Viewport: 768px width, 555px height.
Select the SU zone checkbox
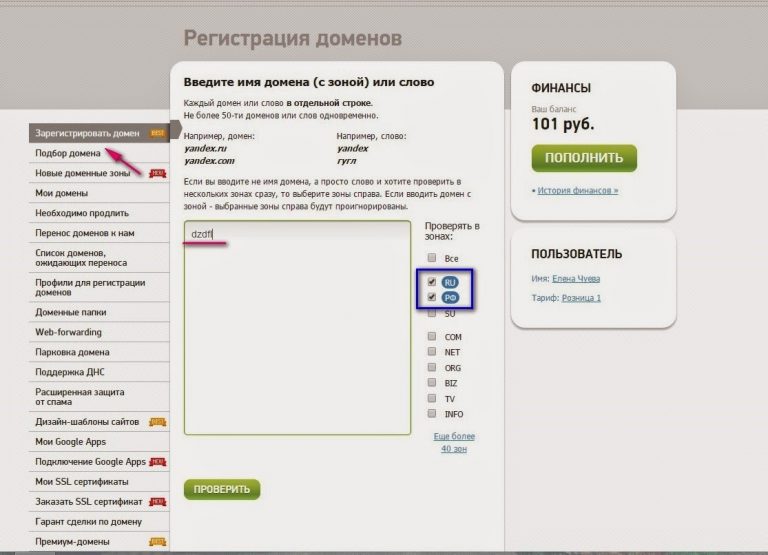point(432,314)
